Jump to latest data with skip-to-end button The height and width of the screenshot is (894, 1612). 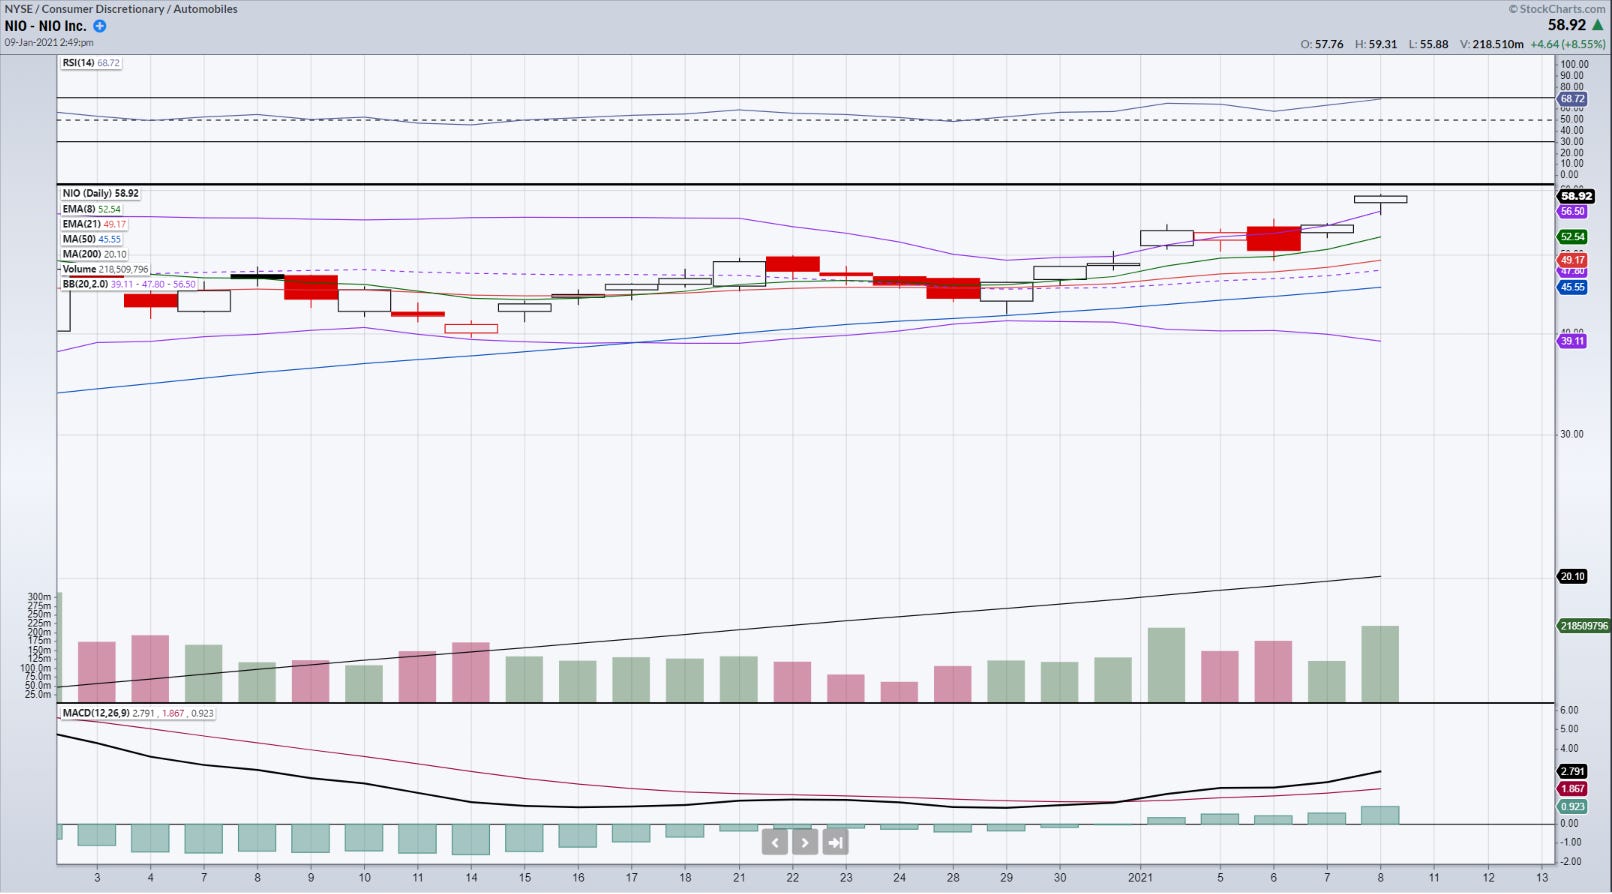[836, 843]
